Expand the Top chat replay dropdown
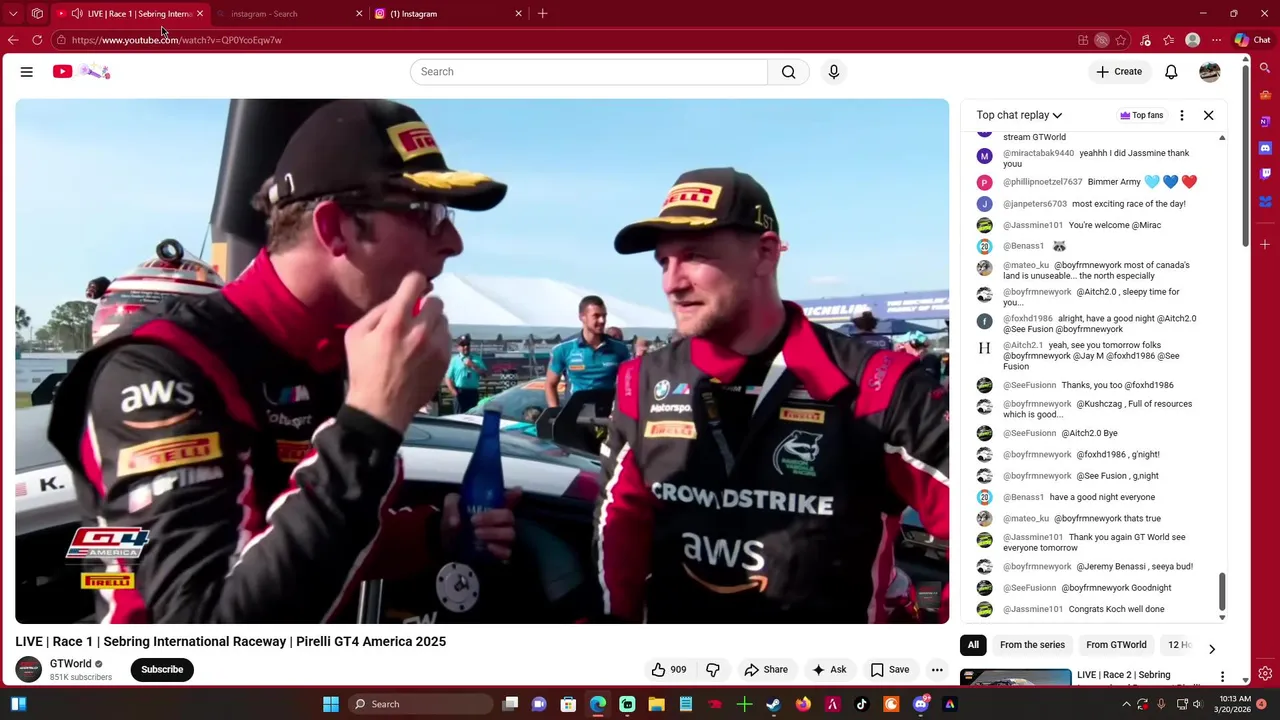The image size is (1280, 720). pos(1019,115)
